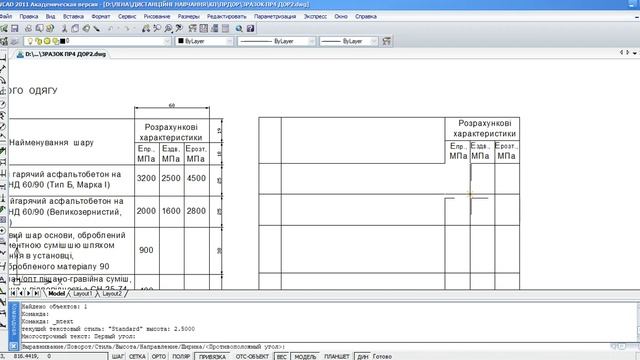Image resolution: width=640 pixels, height=360 pixels.
Task: Open the Tool Palettes window icon
Action: tap(215, 29)
